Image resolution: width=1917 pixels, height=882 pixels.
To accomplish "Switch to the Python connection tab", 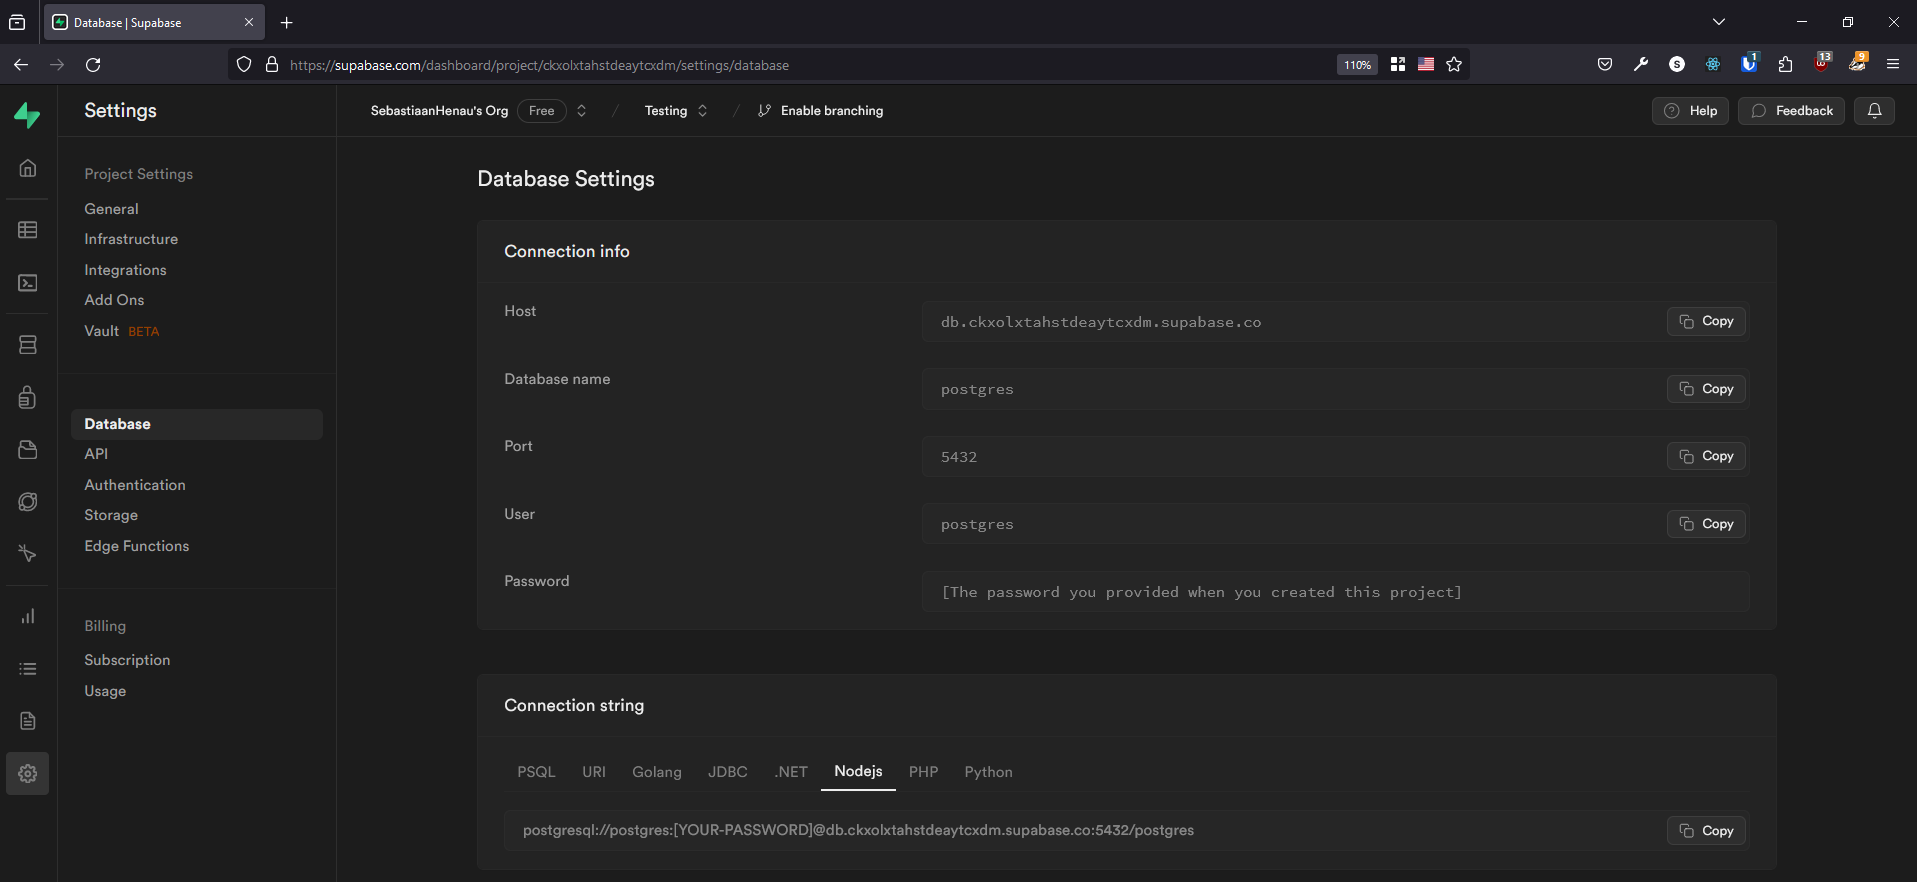I will [x=989, y=772].
